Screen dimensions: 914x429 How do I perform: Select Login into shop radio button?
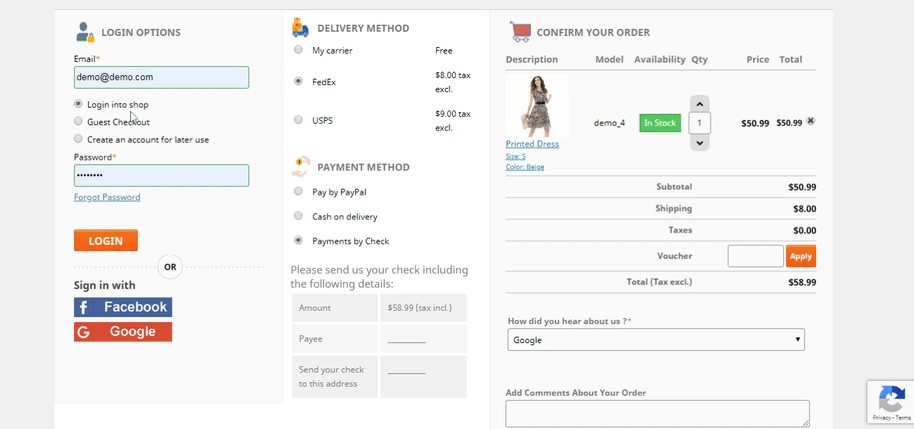pyautogui.click(x=78, y=104)
